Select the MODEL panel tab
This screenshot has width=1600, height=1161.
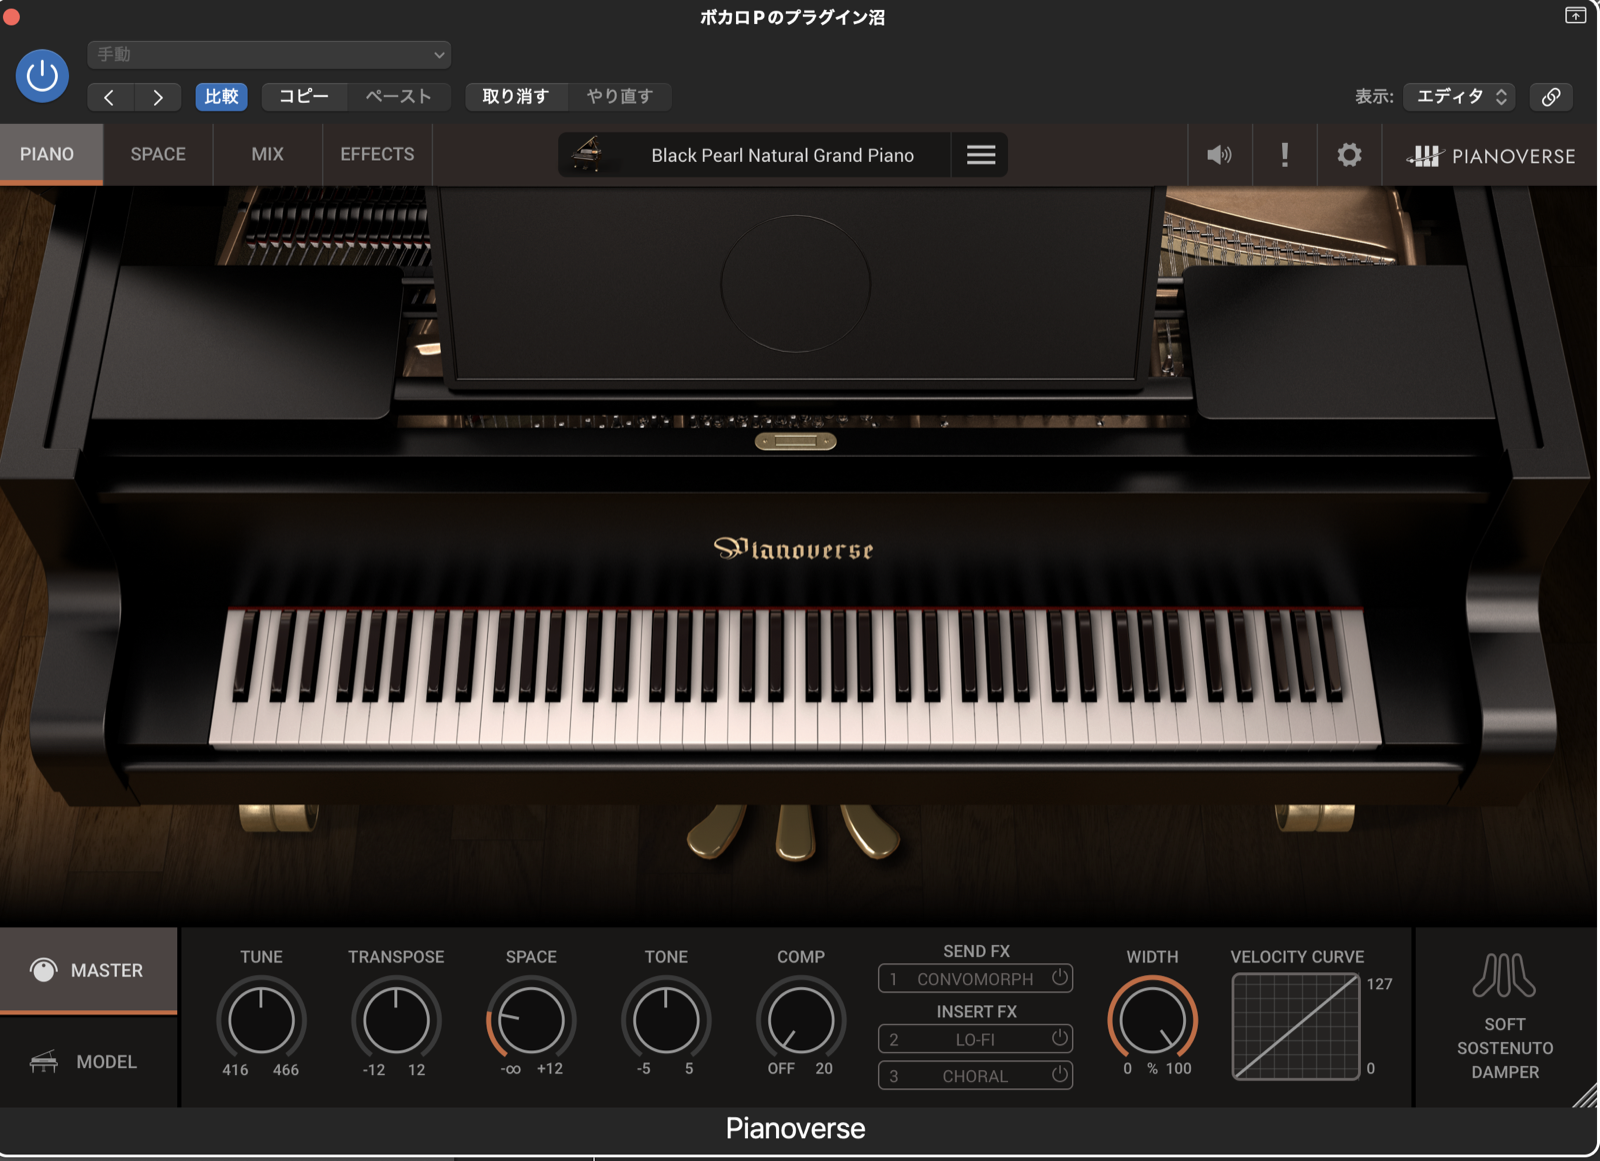pyautogui.click(x=88, y=1062)
